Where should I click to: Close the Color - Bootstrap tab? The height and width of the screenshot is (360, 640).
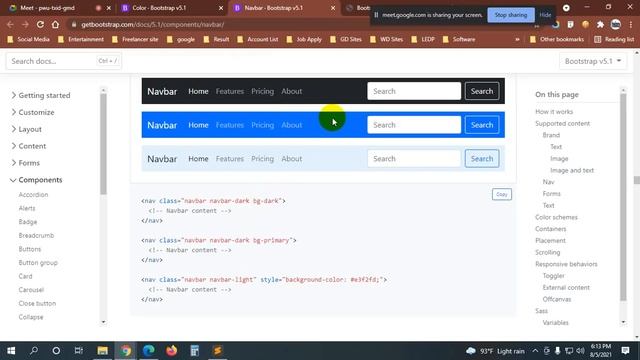point(221,8)
